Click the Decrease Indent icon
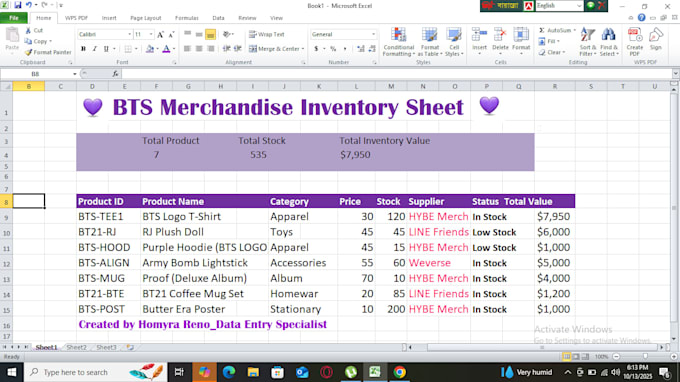680x382 pixels. 226,49
